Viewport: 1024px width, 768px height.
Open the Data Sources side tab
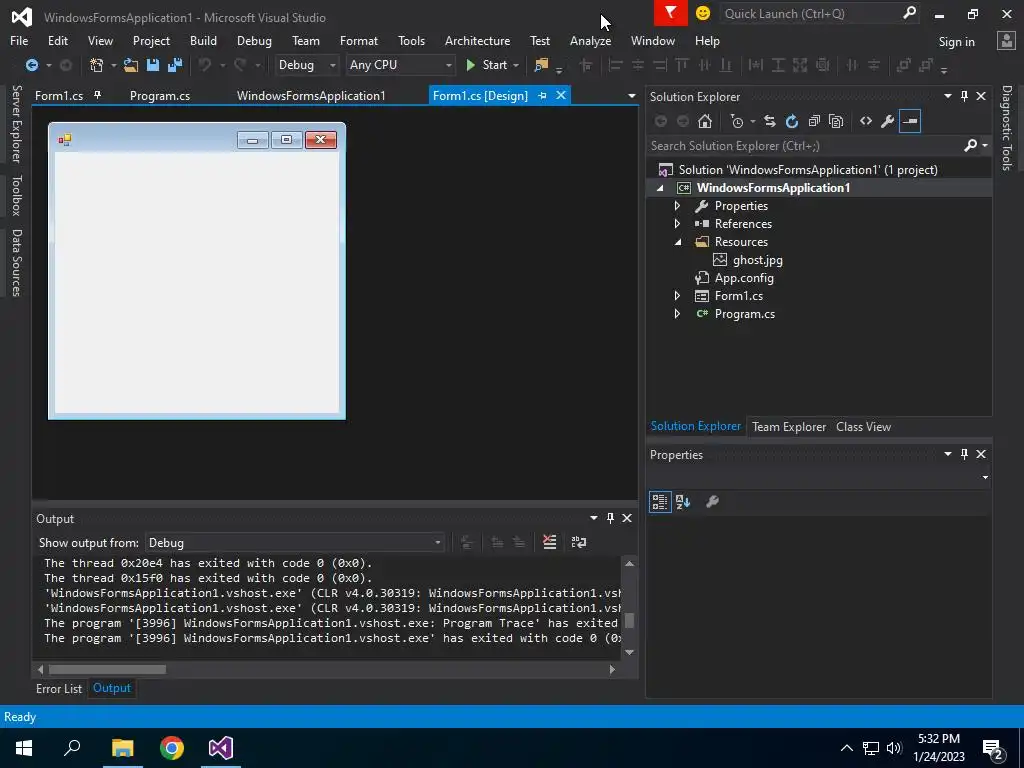[16, 263]
